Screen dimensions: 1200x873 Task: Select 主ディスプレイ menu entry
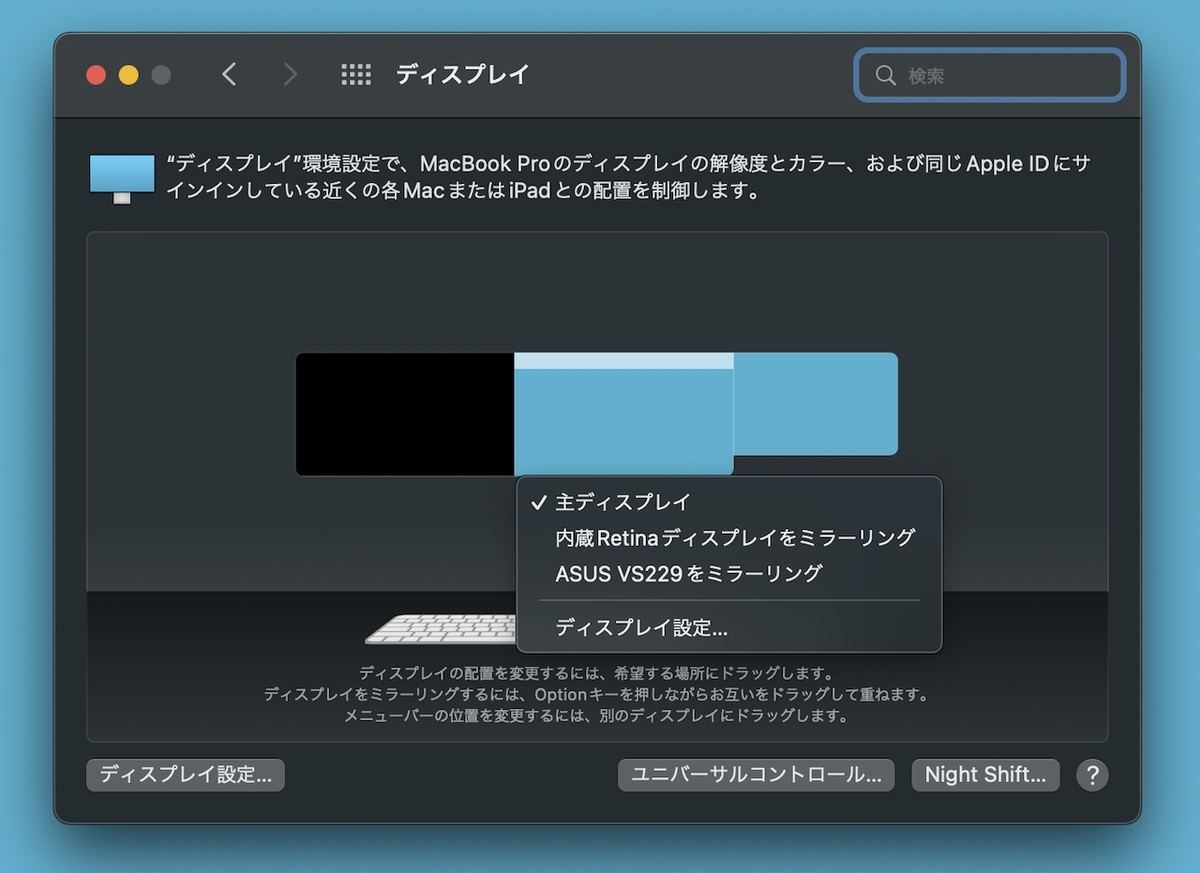pos(729,502)
